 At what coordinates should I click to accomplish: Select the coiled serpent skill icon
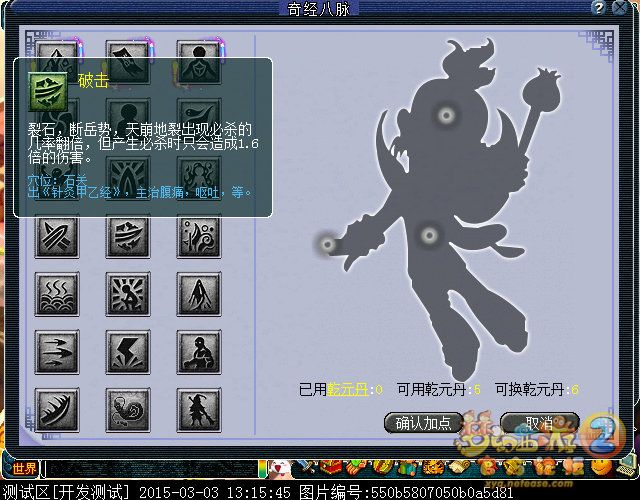128,410
